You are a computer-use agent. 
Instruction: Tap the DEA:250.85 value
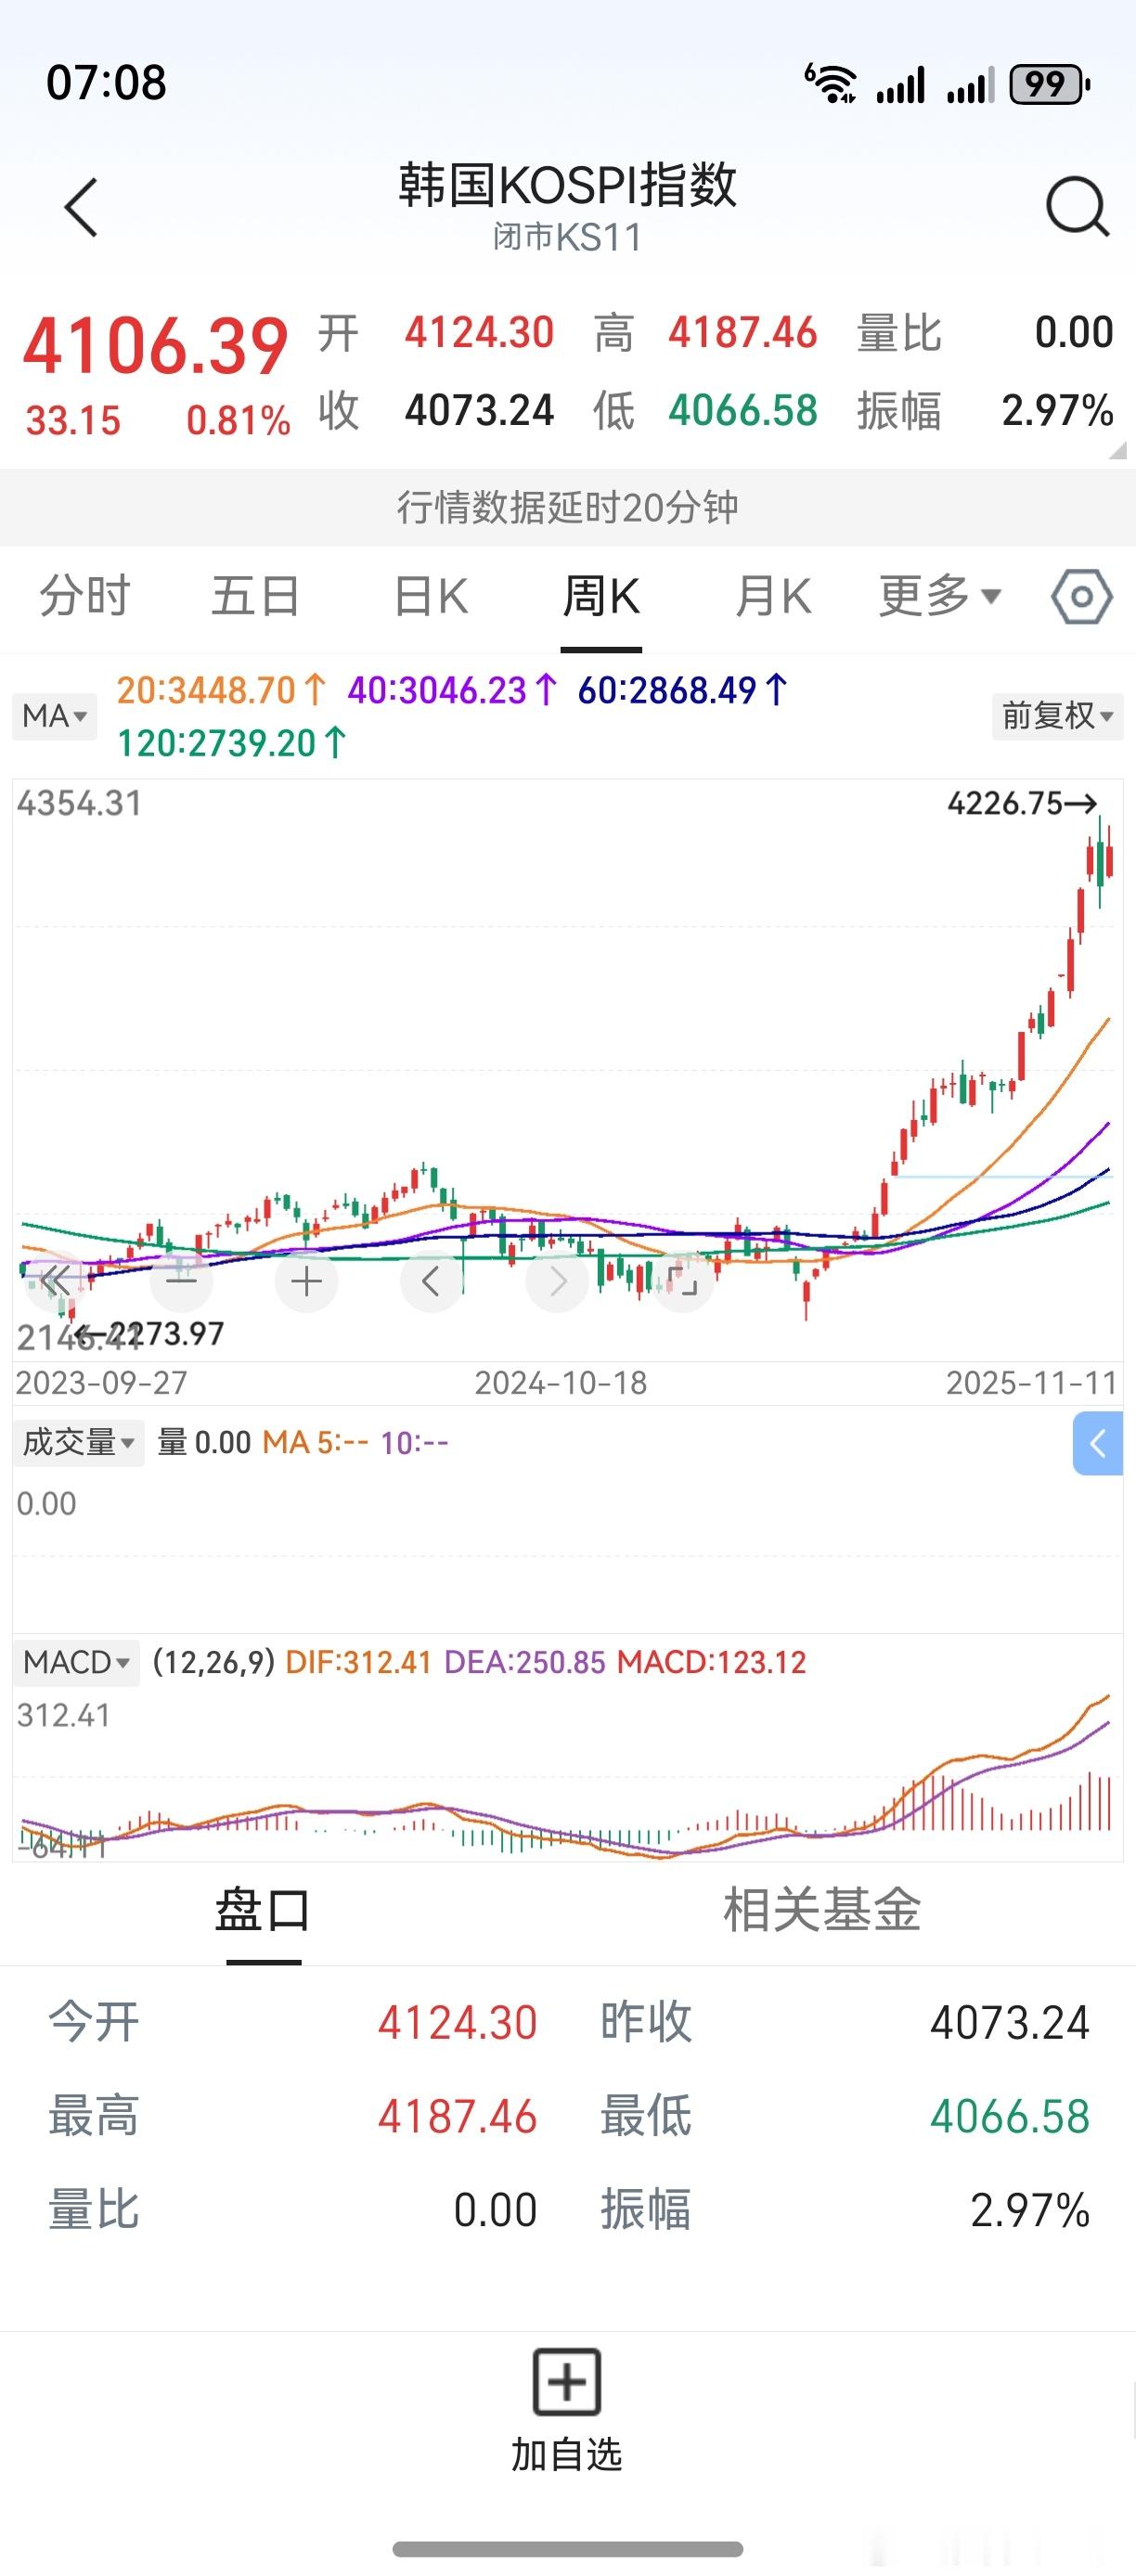[525, 1662]
